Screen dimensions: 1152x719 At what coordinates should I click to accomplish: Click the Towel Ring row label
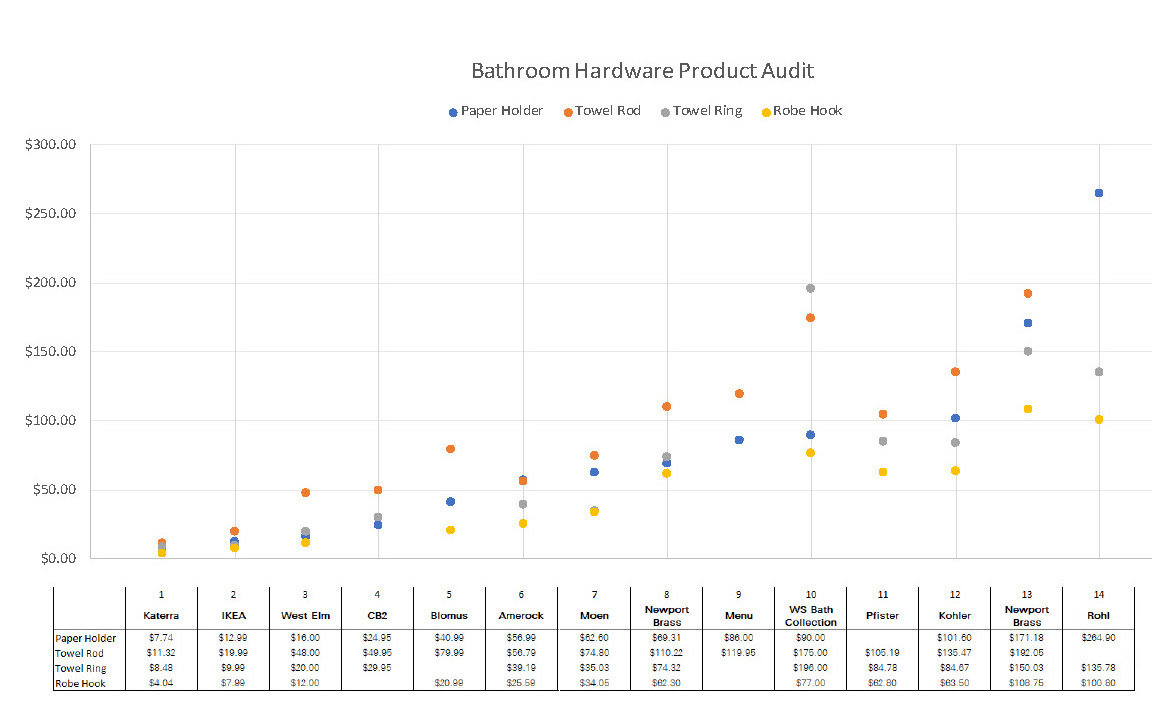81,669
